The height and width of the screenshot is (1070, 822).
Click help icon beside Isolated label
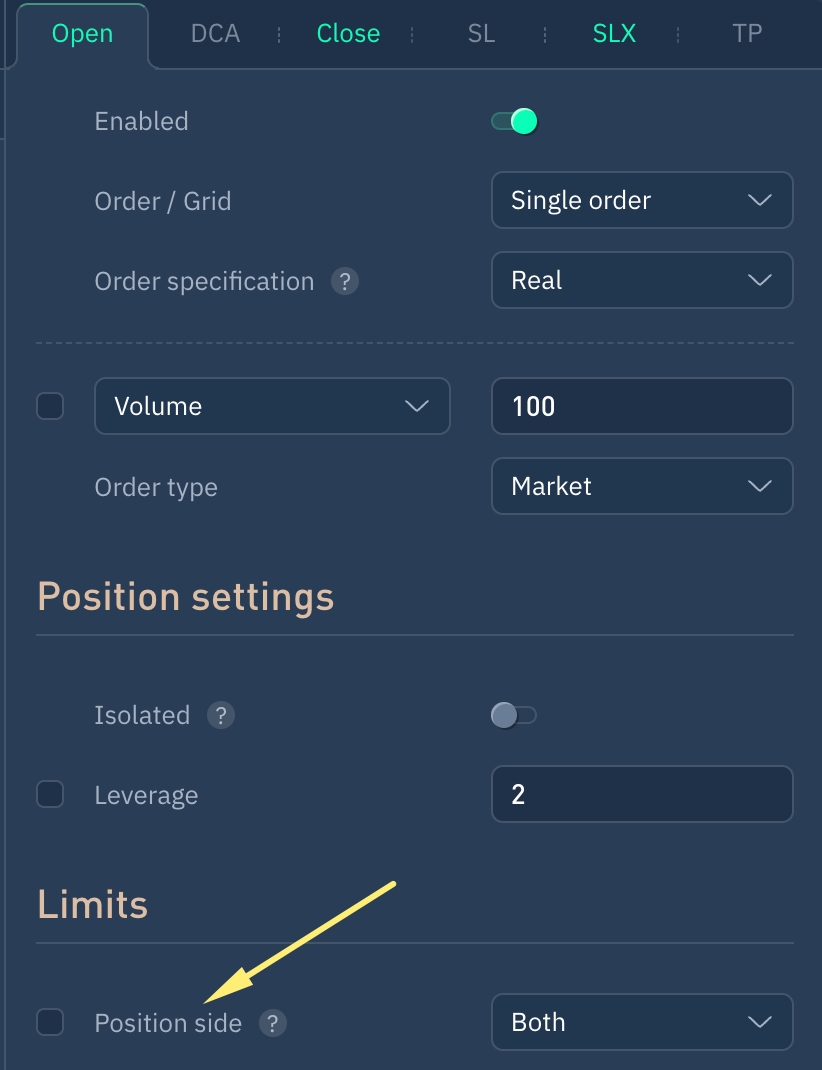(220, 716)
